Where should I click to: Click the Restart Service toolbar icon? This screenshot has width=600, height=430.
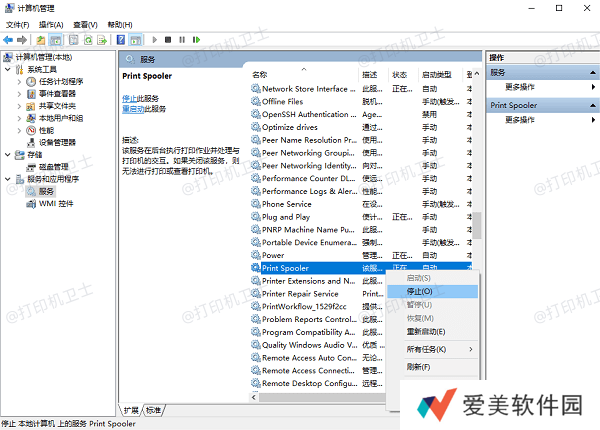pyautogui.click(x=197, y=40)
